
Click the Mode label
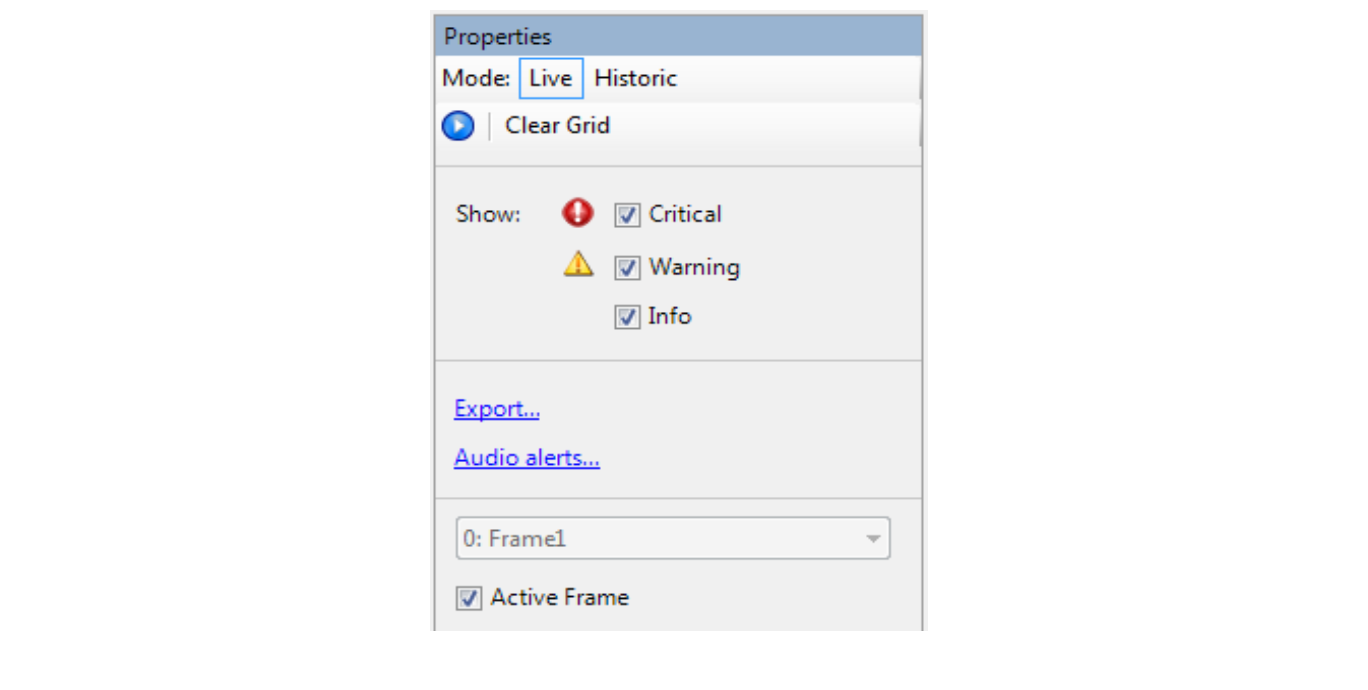(476, 79)
